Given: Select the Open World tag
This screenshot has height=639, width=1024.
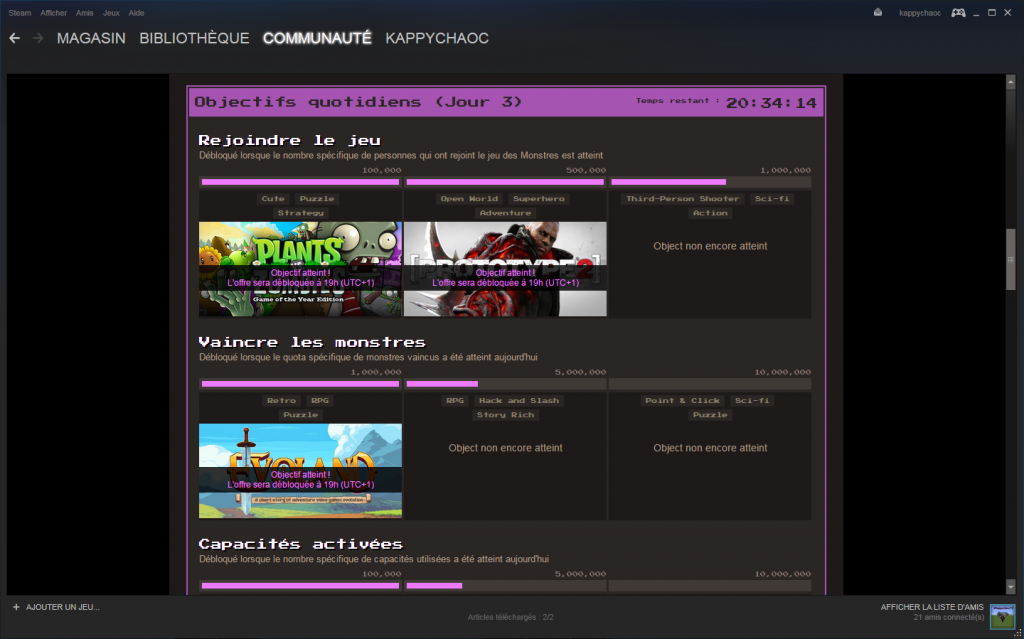Looking at the screenshot, I should point(469,199).
